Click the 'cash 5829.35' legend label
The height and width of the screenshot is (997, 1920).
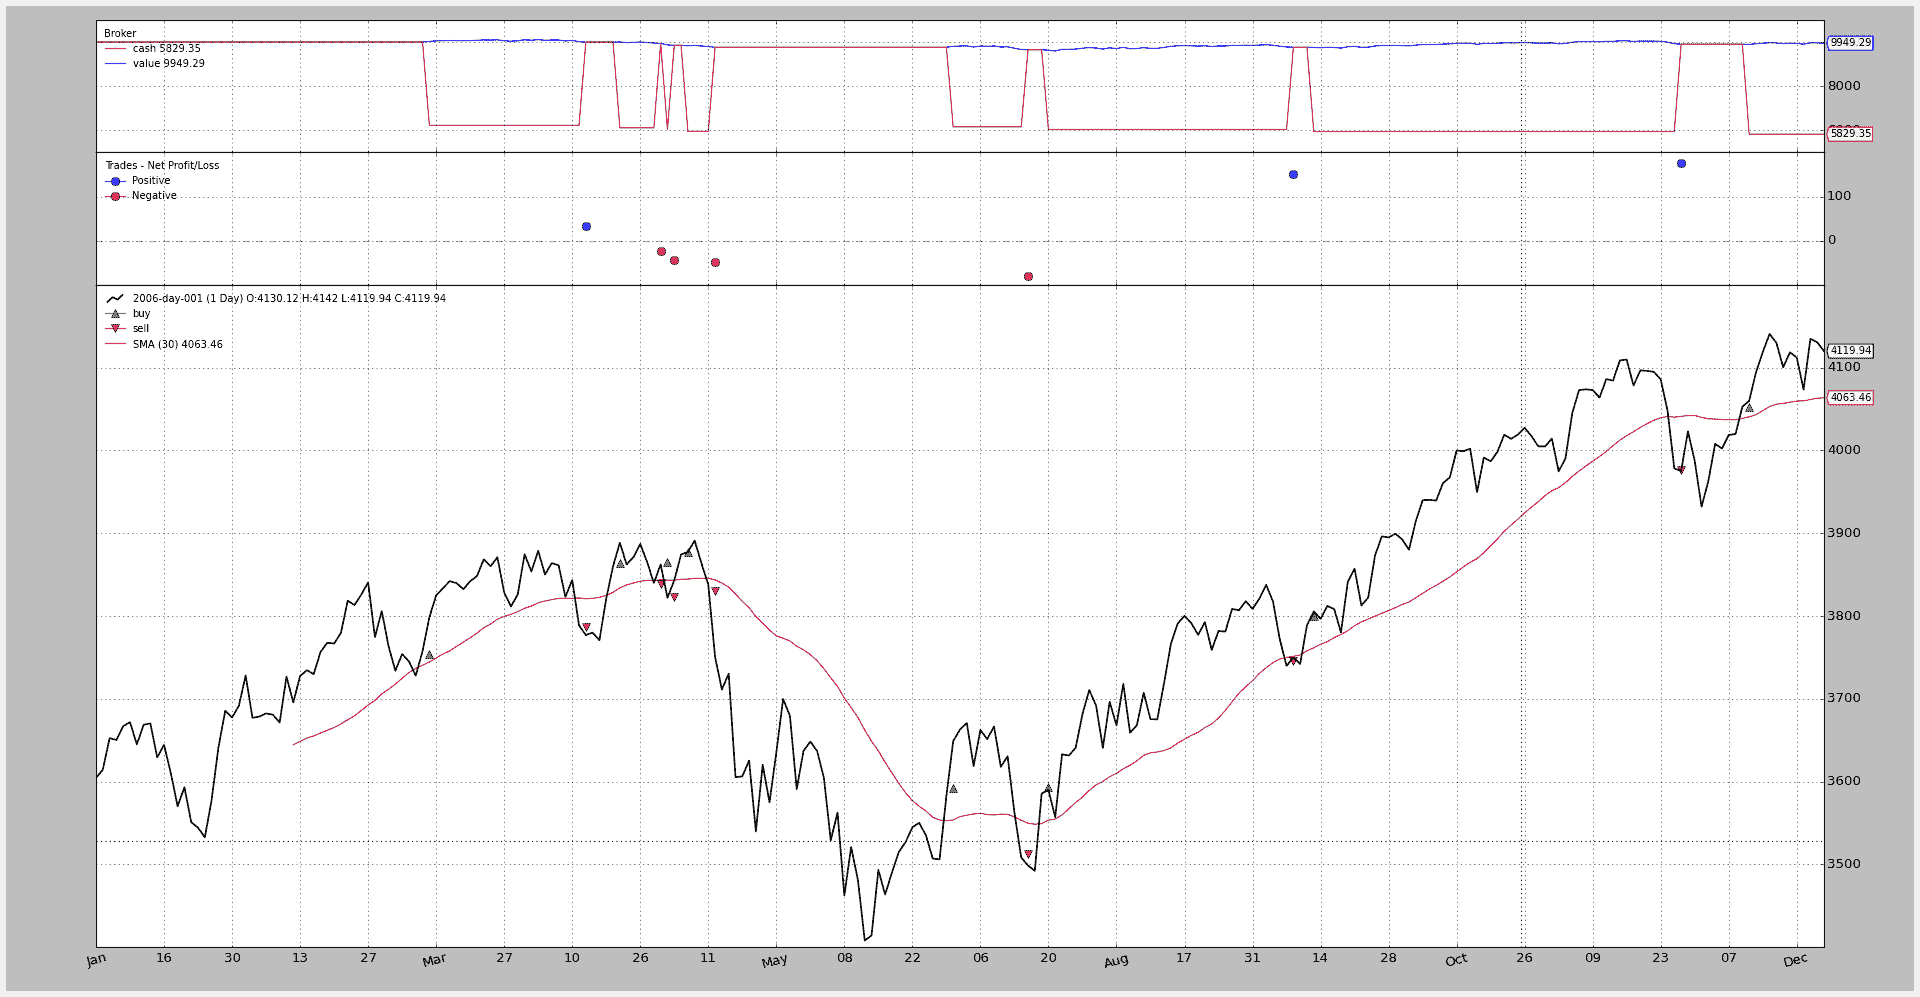pyautogui.click(x=166, y=49)
